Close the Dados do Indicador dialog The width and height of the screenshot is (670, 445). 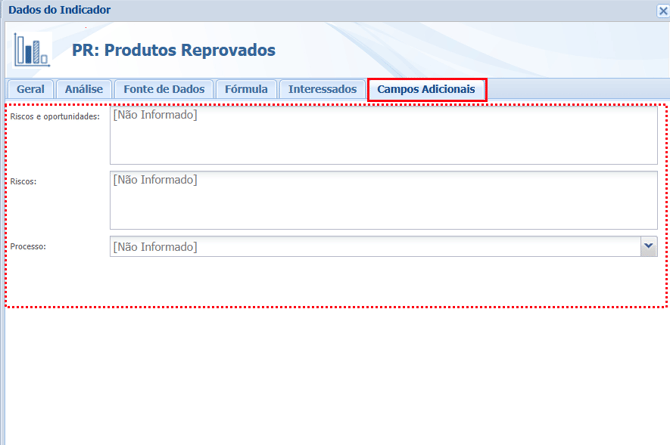coord(662,10)
